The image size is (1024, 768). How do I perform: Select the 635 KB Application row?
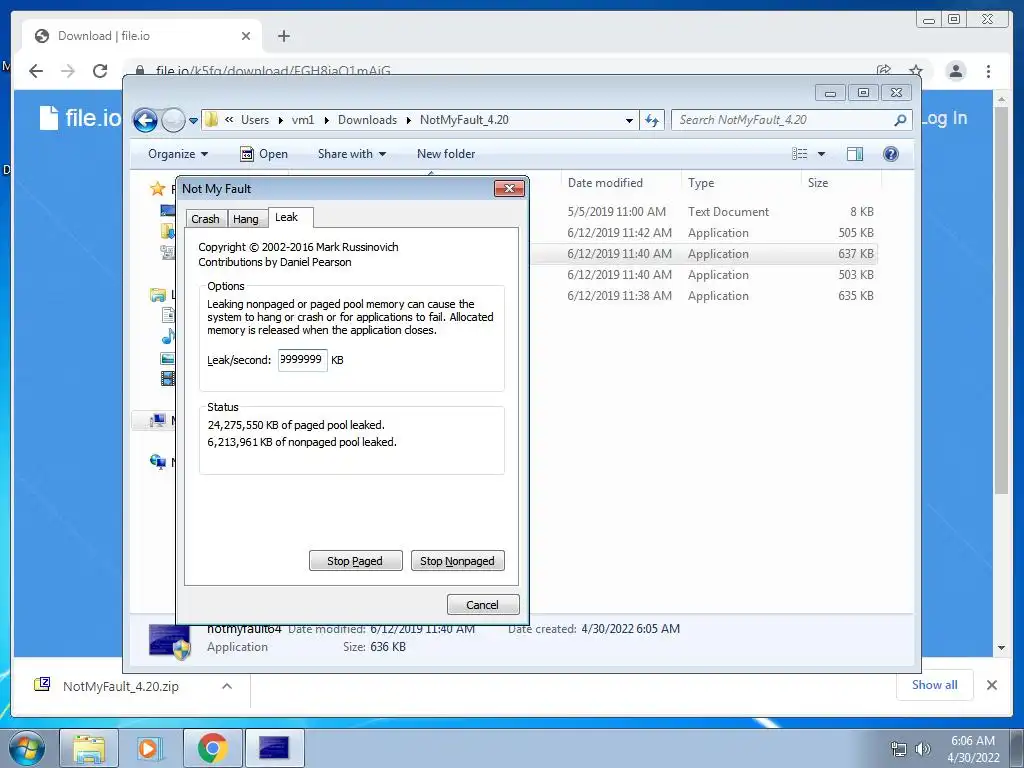click(x=705, y=296)
